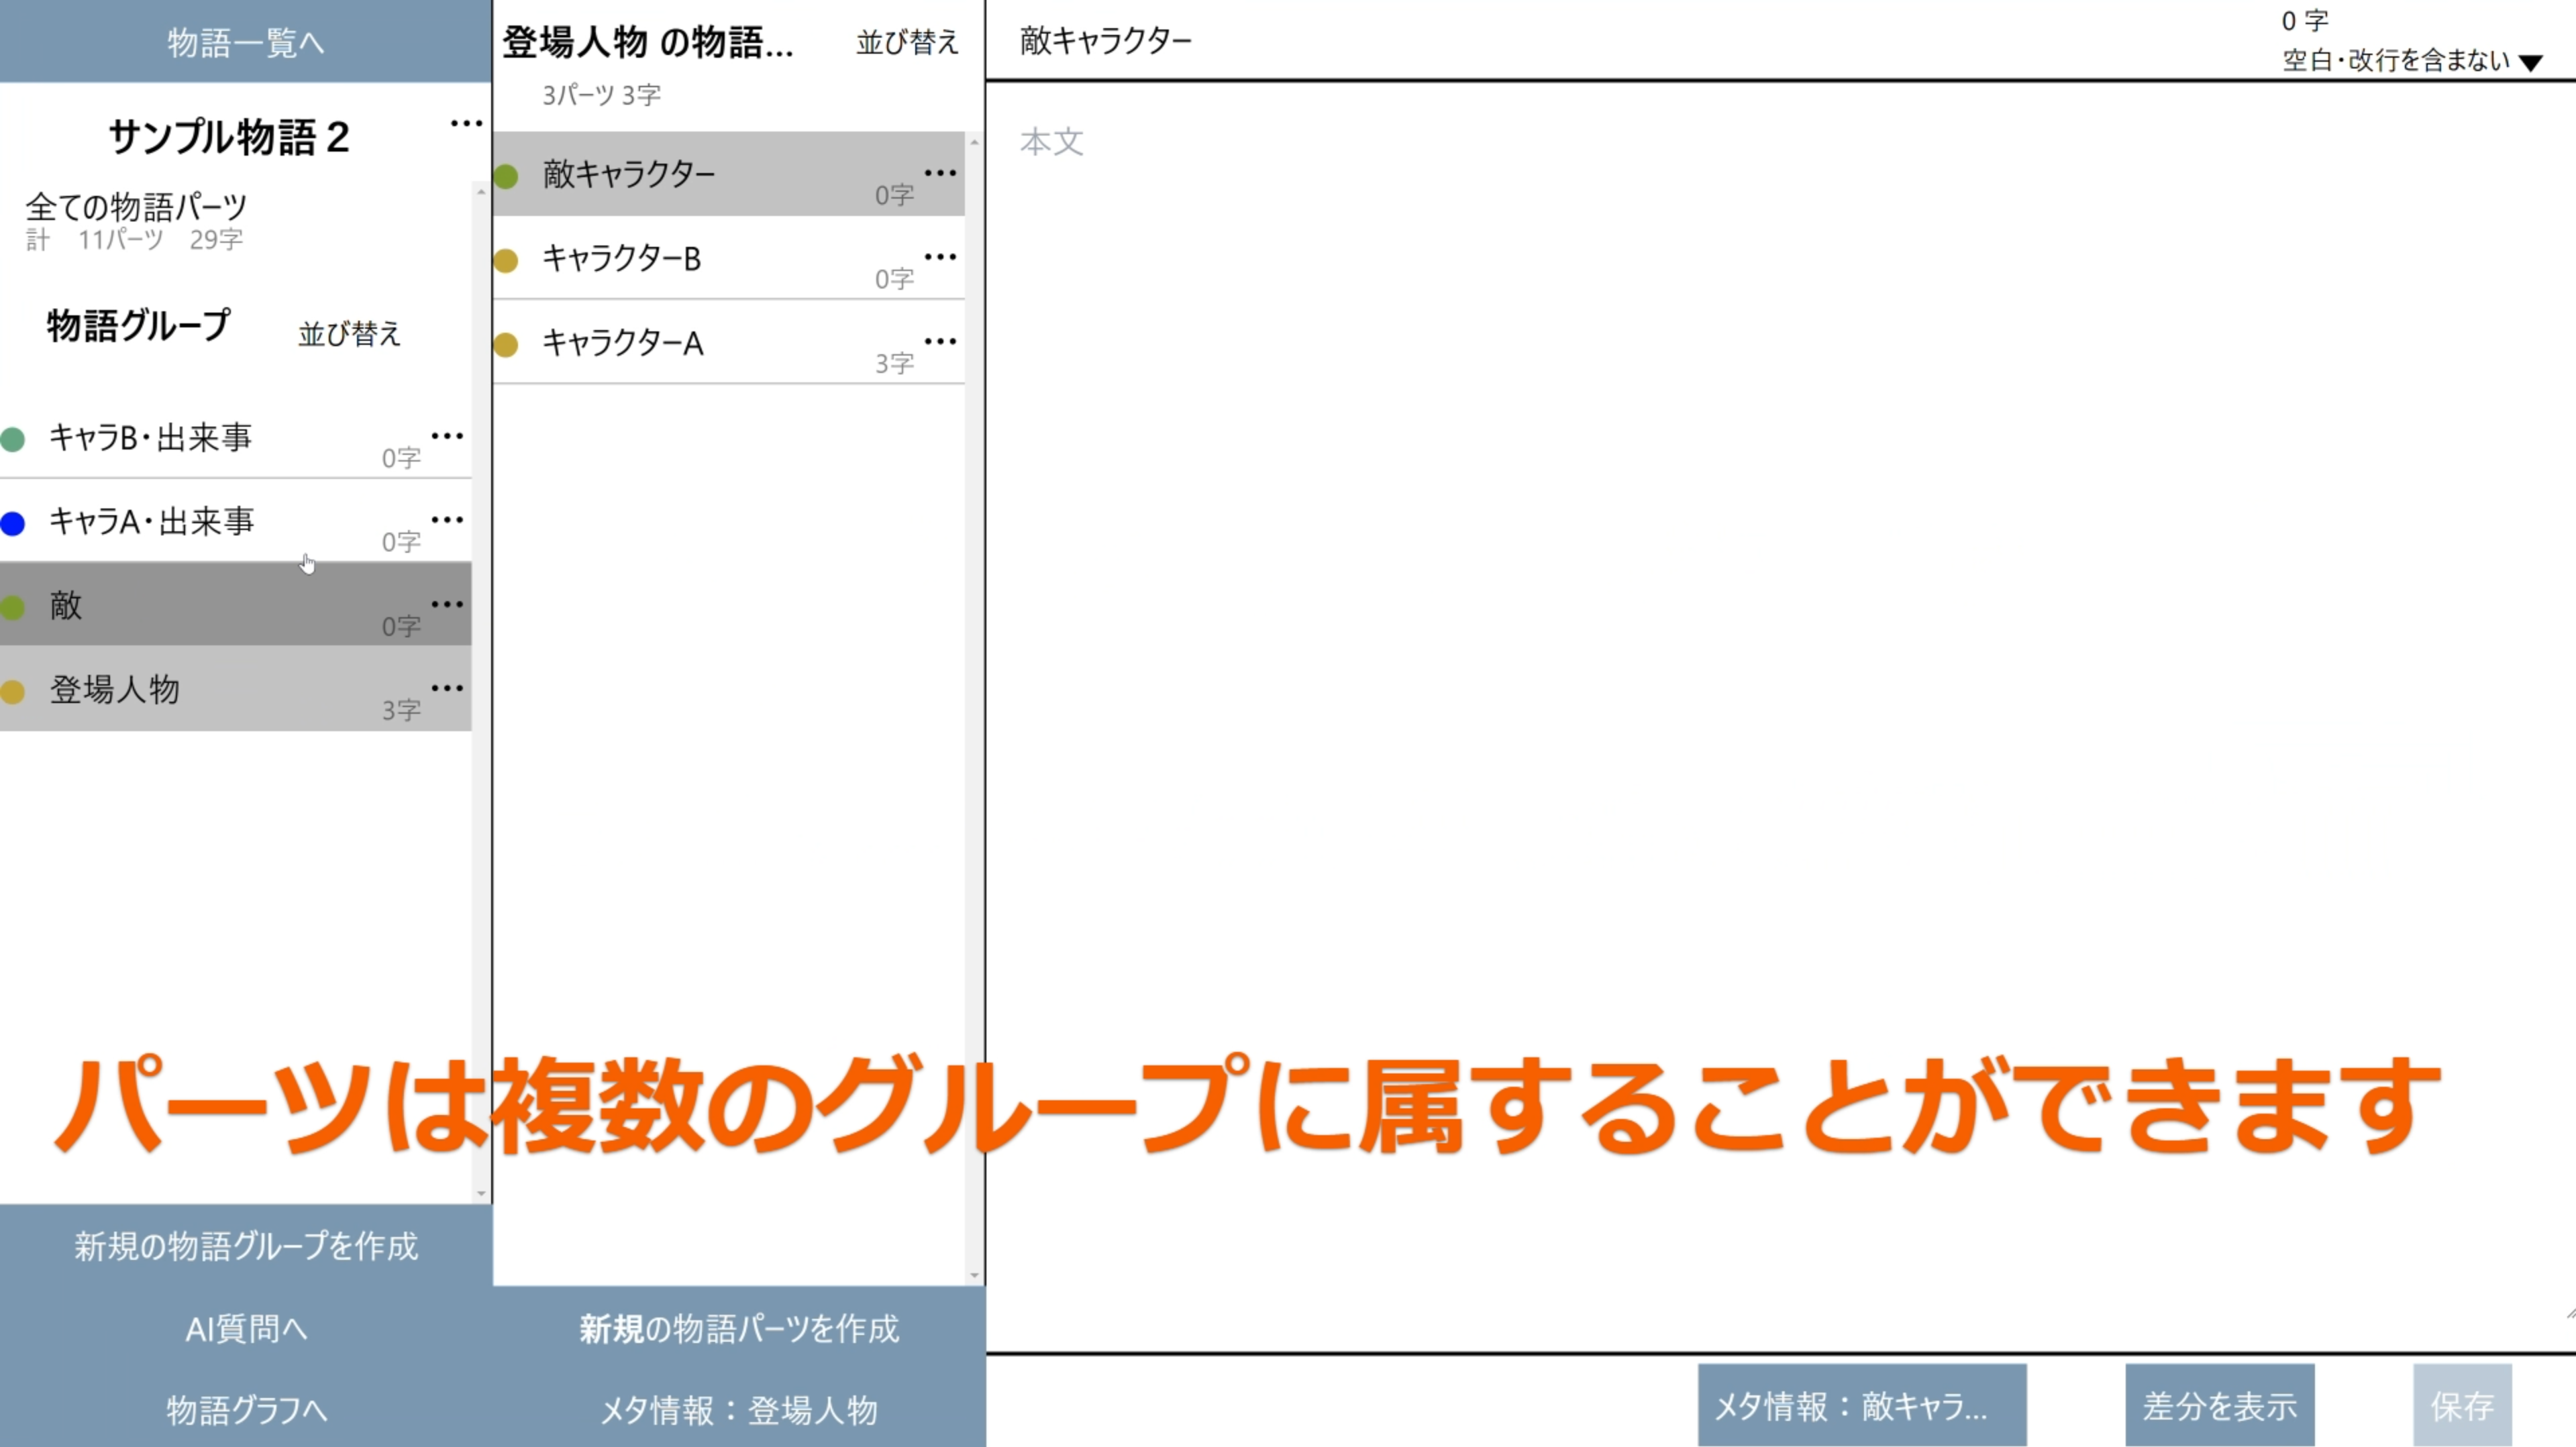Screen dimensions: 2576x1447
Task: Click yellow color dot of 登場人物 group
Action: pos(13,691)
